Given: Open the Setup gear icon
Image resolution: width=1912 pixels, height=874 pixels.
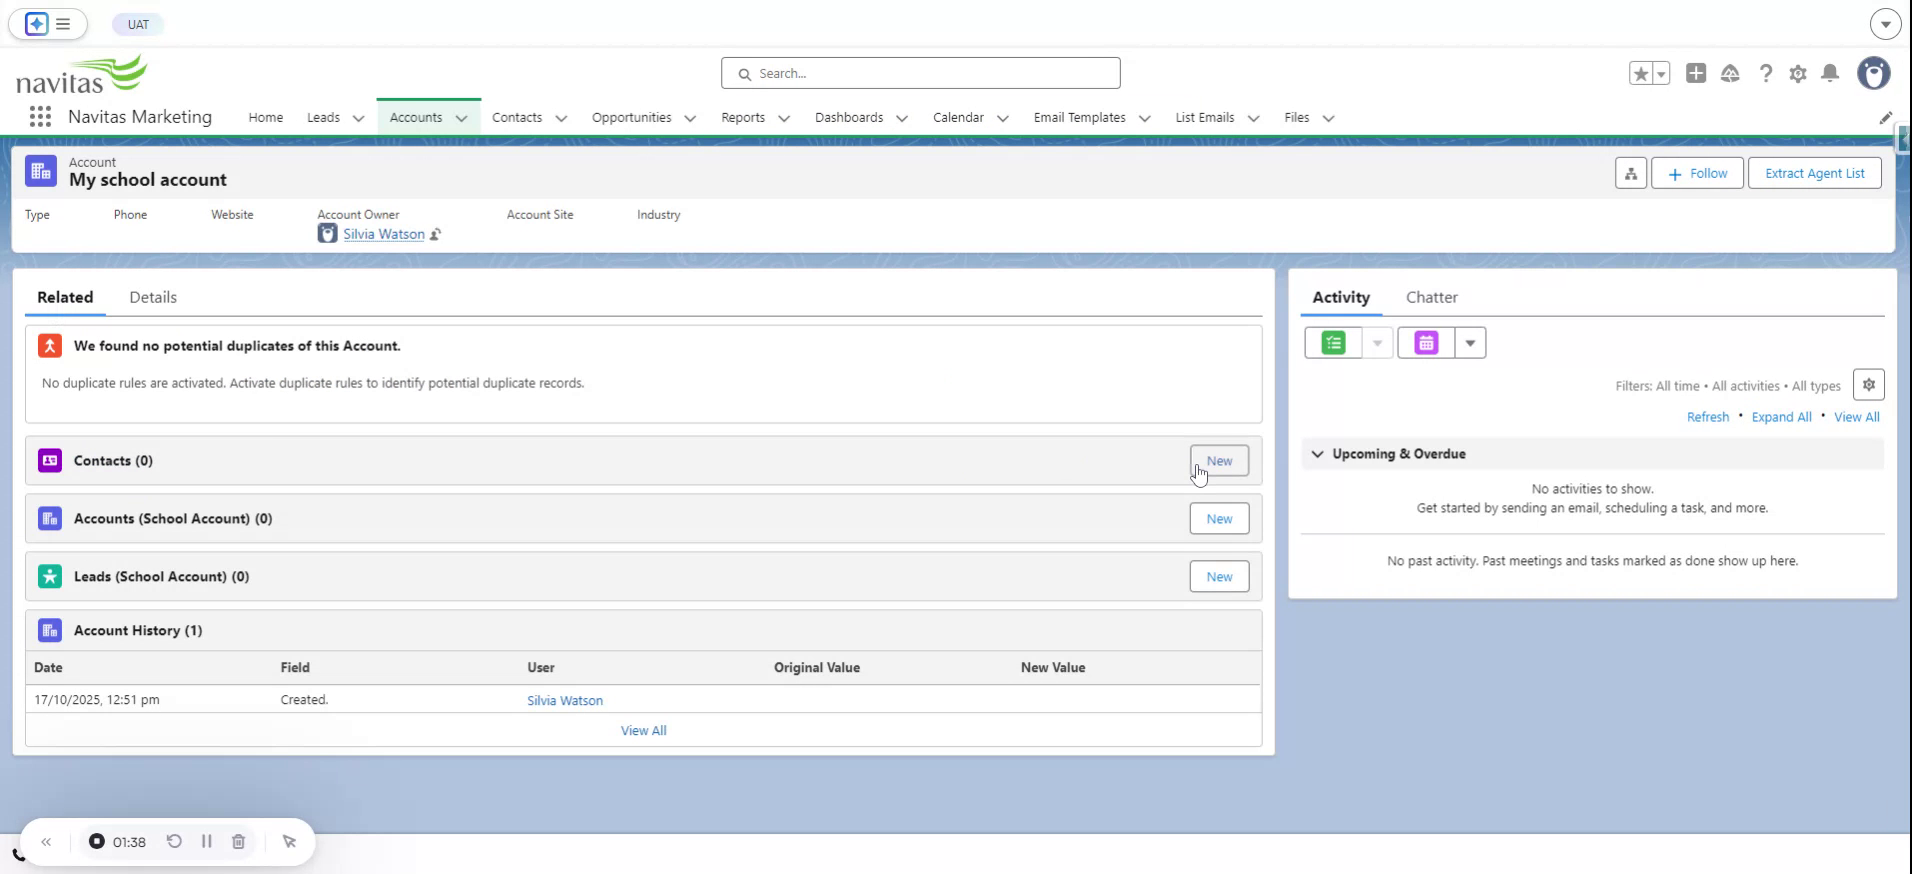Looking at the screenshot, I should click(1798, 73).
